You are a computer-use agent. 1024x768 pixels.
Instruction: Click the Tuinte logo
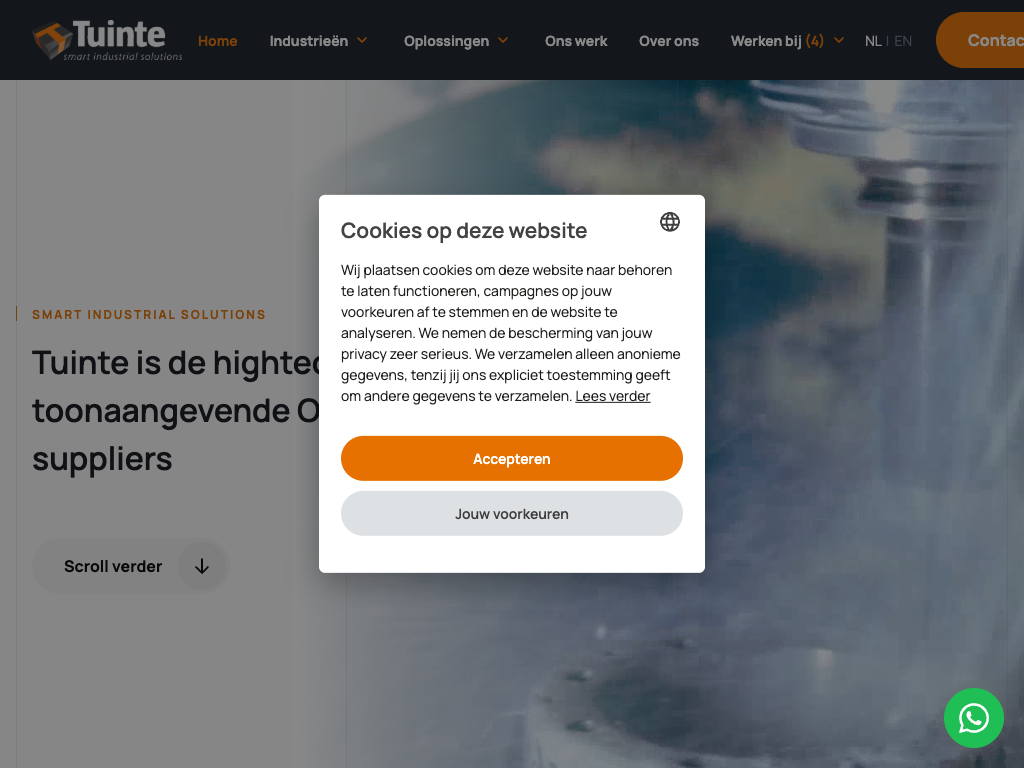coord(108,40)
